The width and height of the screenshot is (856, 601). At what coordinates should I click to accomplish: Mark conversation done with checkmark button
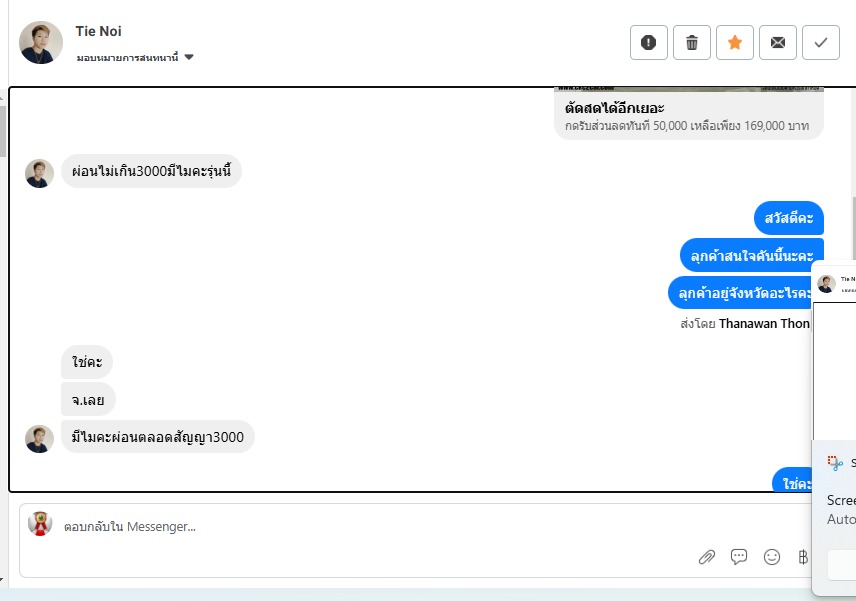(821, 42)
